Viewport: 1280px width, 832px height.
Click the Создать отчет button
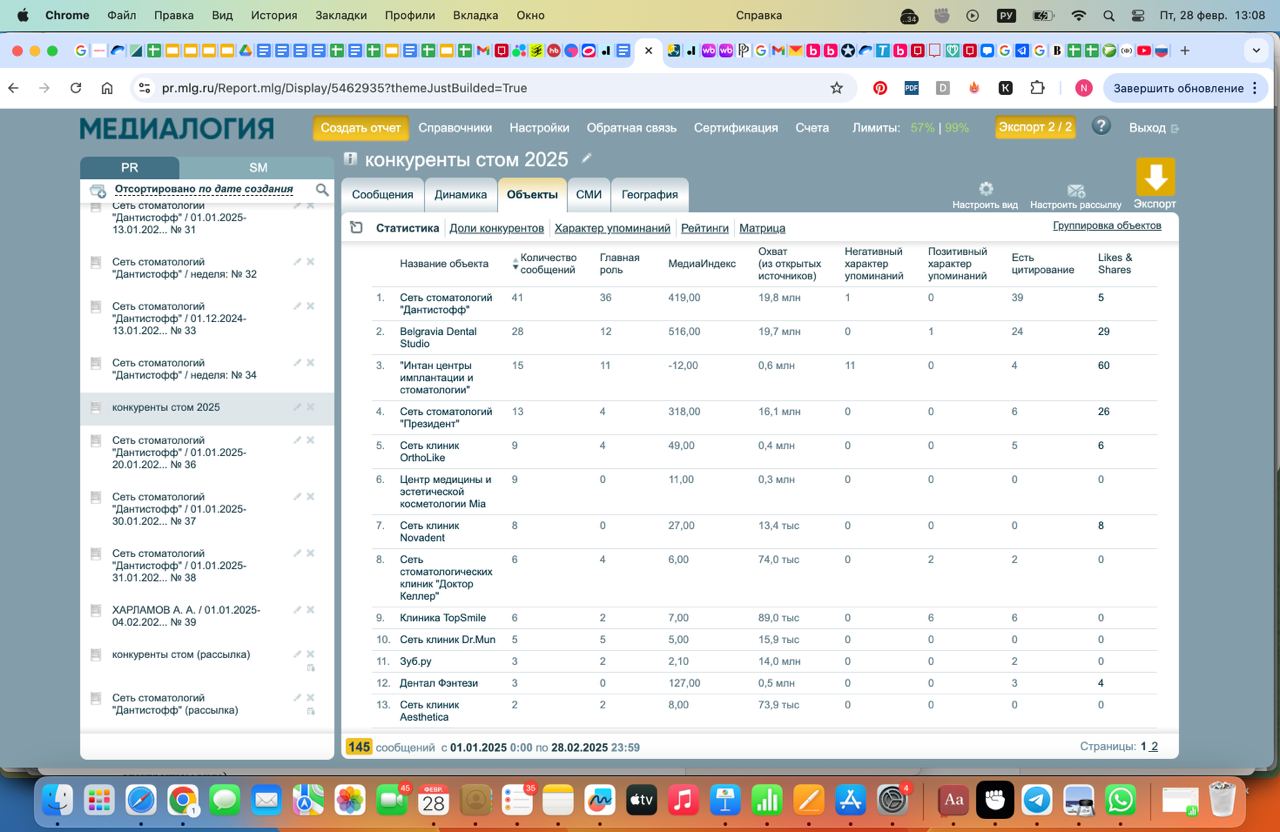(x=360, y=128)
